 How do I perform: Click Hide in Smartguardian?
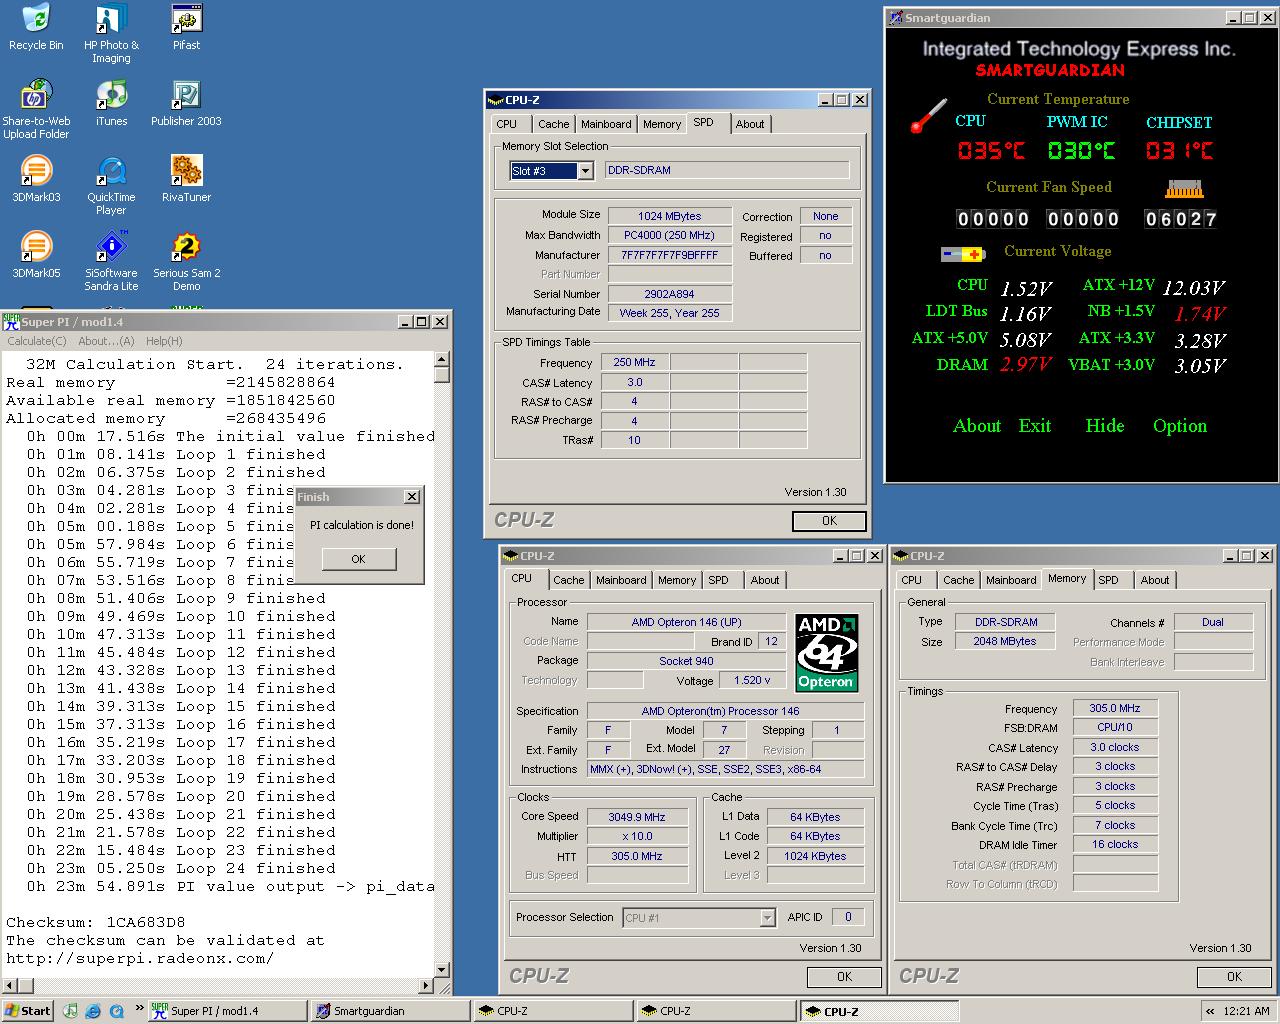1105,426
